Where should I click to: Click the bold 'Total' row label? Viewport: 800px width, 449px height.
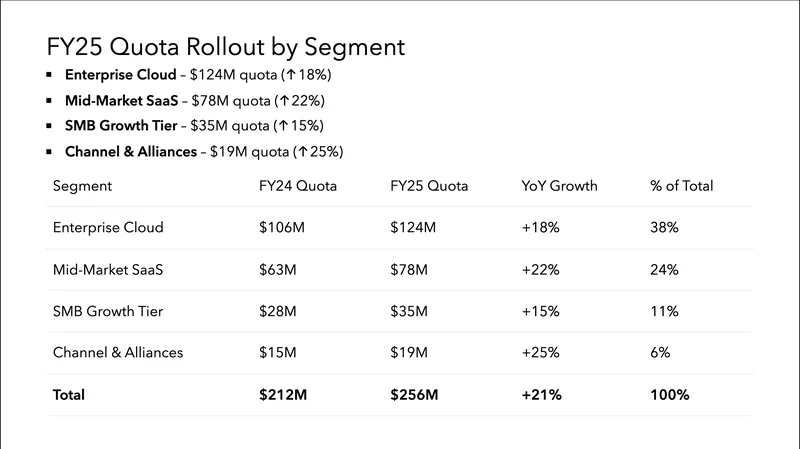pos(69,395)
